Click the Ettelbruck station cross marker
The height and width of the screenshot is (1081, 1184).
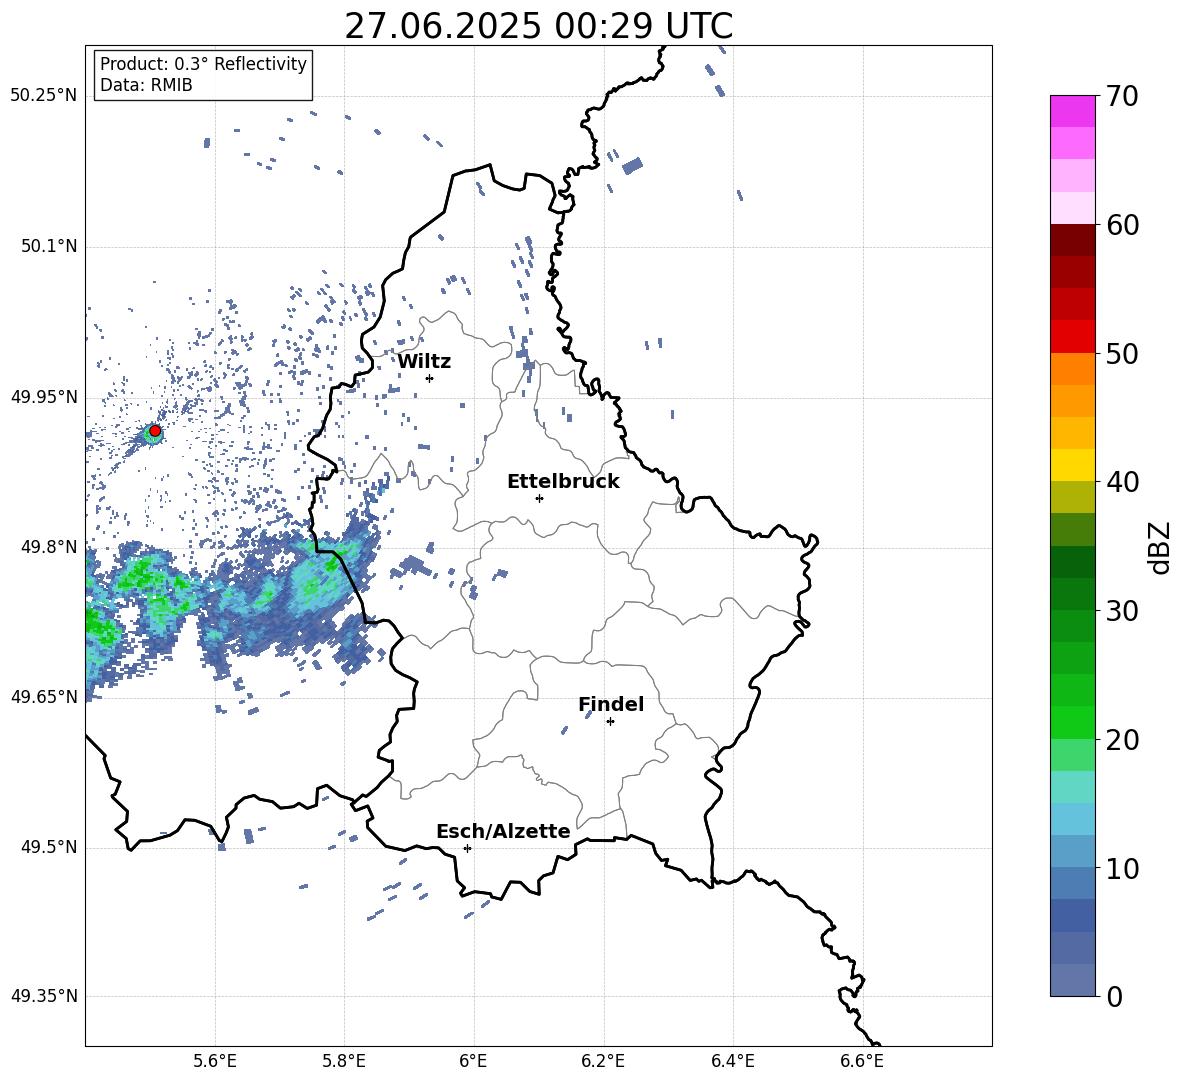point(539,498)
